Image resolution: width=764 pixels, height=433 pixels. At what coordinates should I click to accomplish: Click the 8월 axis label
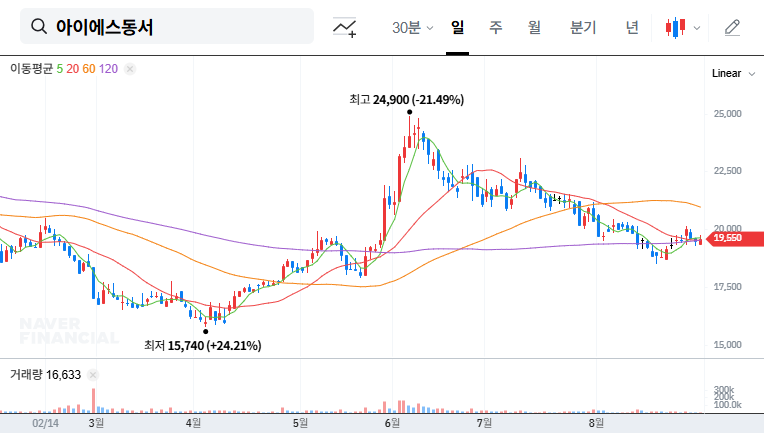pyautogui.click(x=596, y=423)
